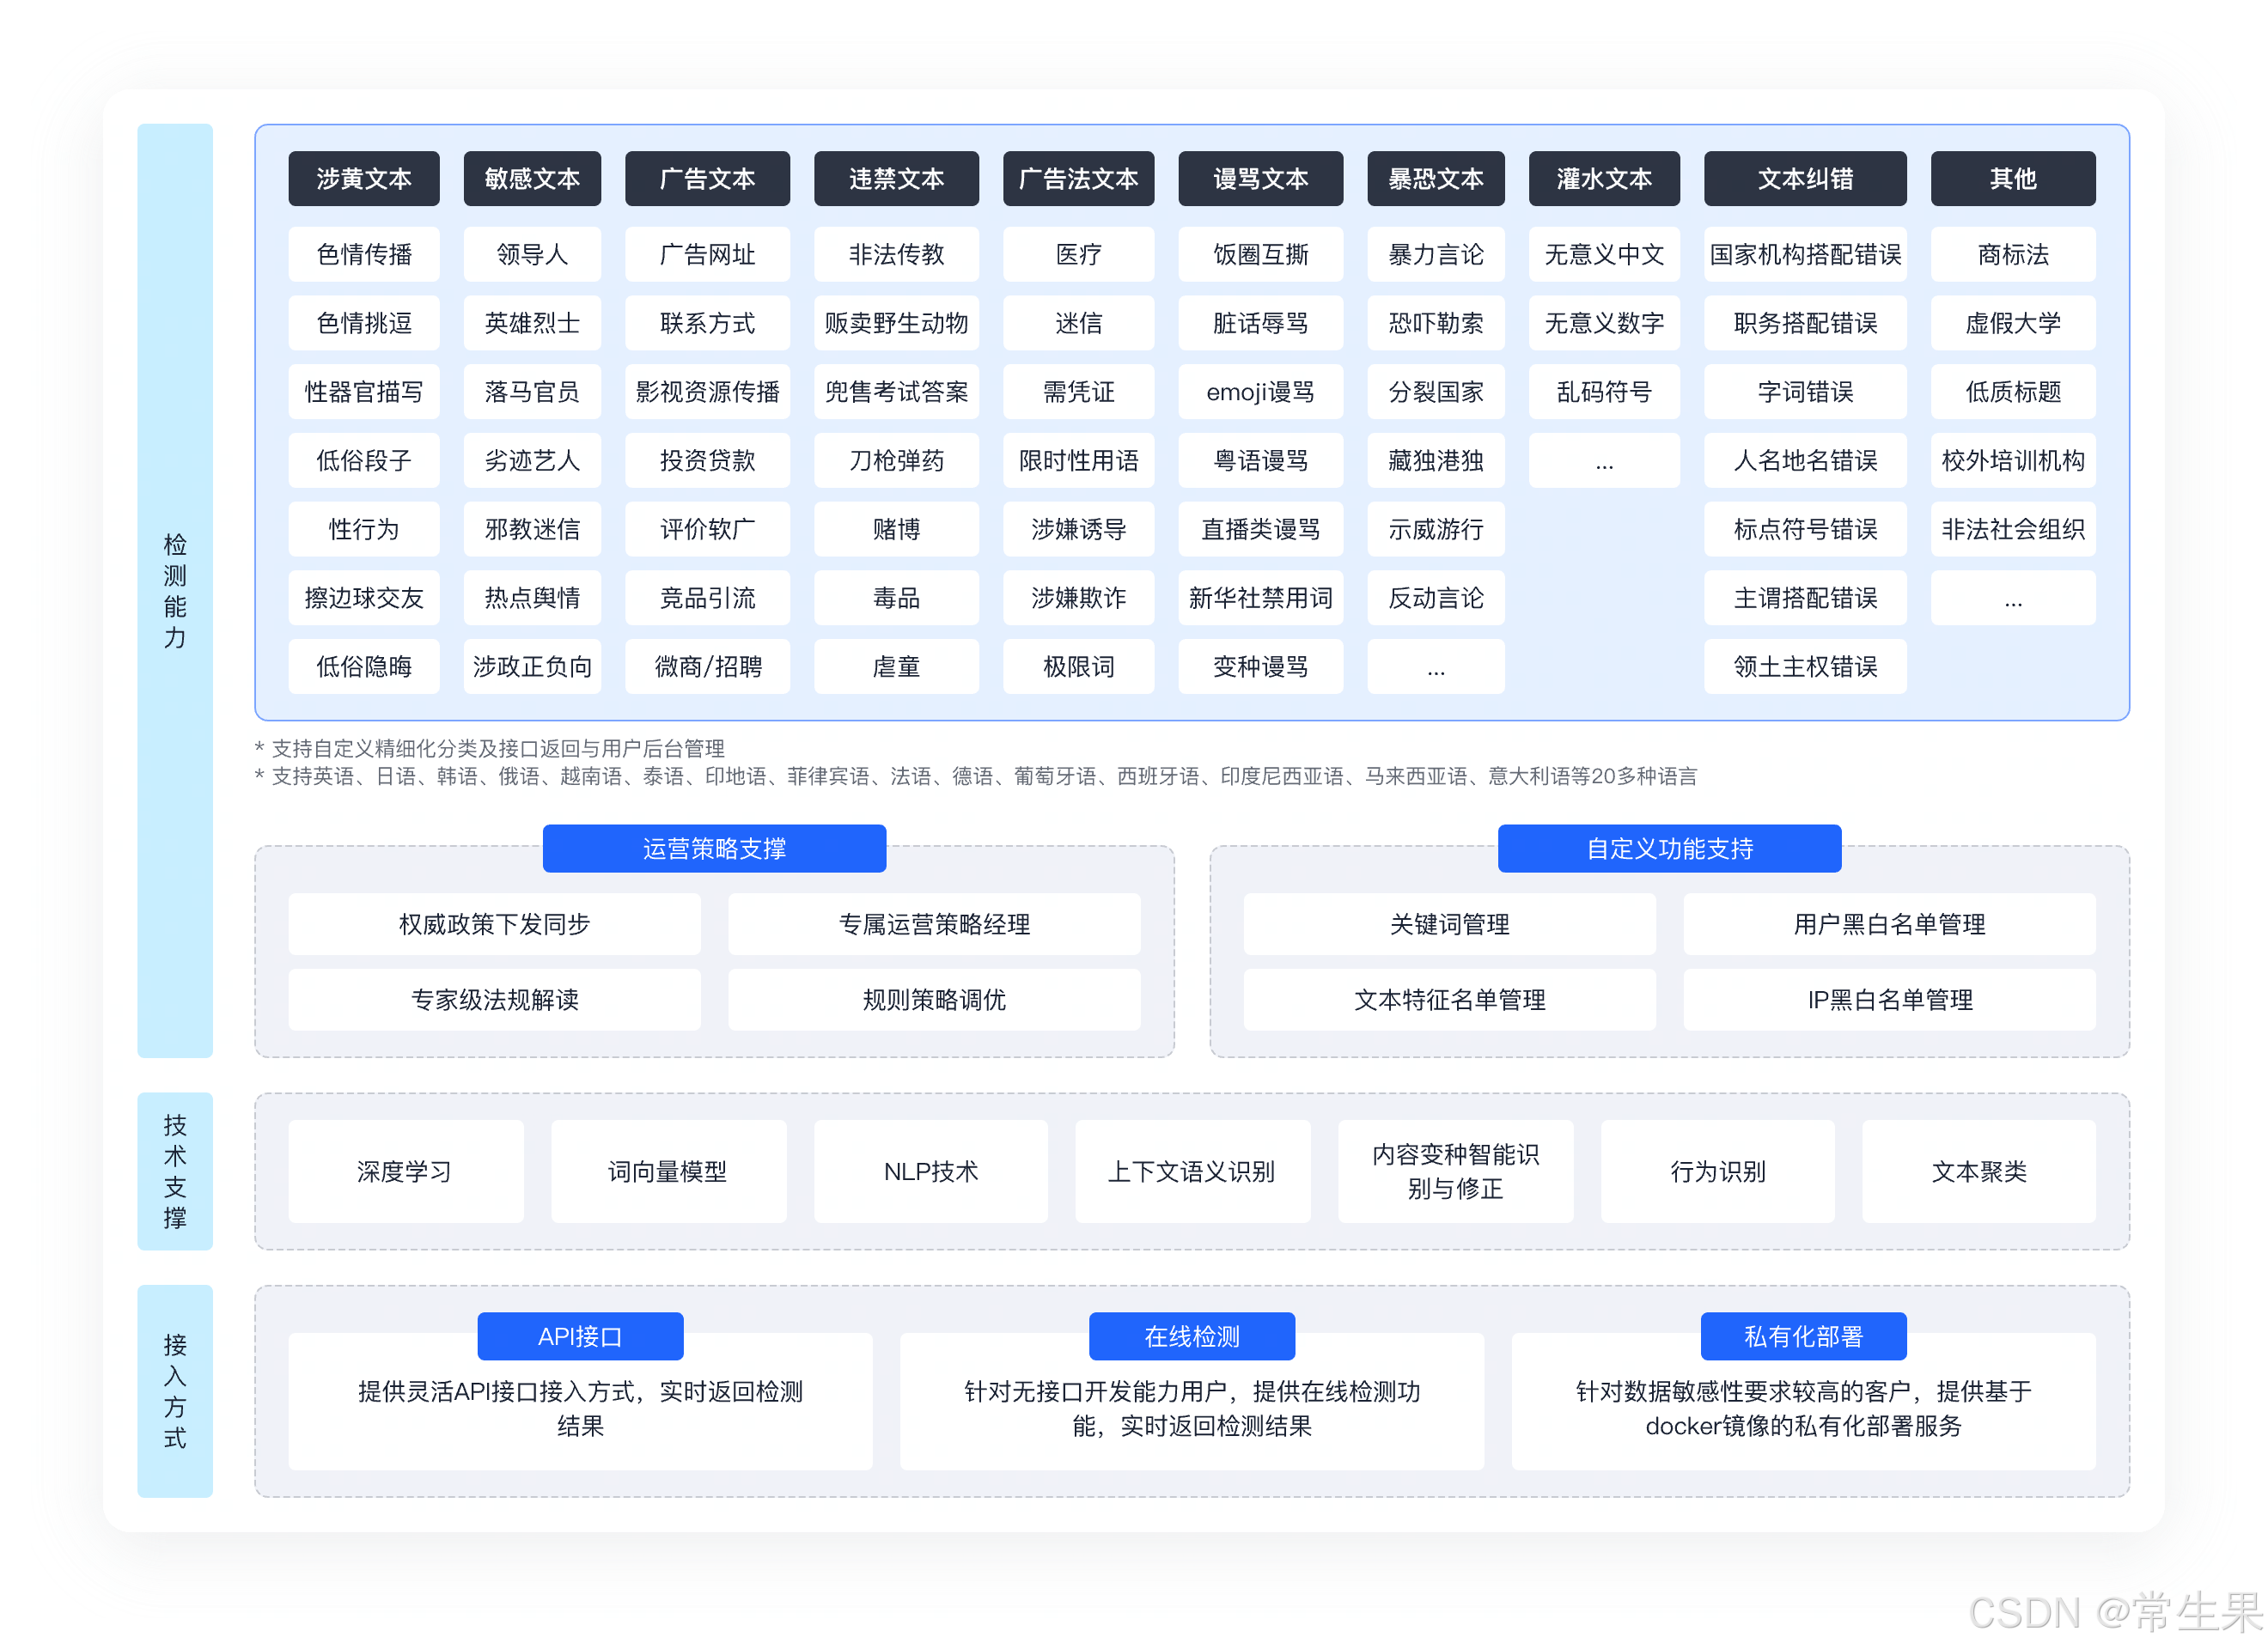Choose the 私有化部署 blue label

point(1803,1336)
